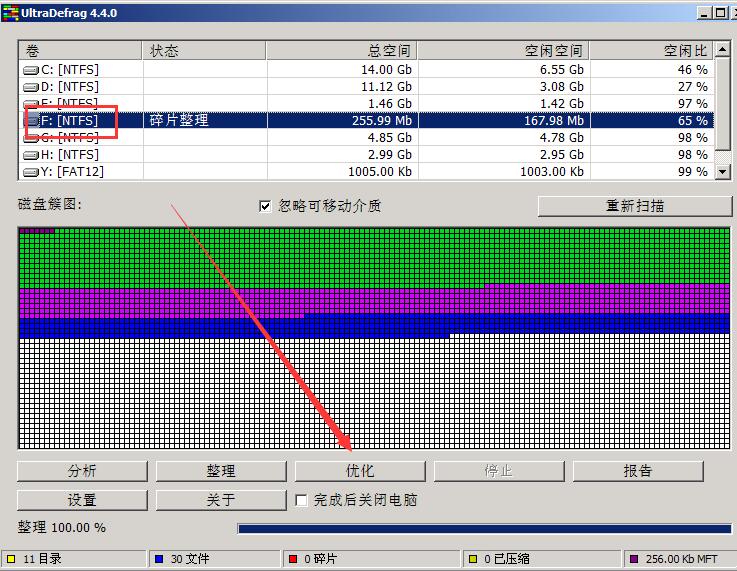Sort by the 空闲比 column header
The image size is (737, 571).
651,50
